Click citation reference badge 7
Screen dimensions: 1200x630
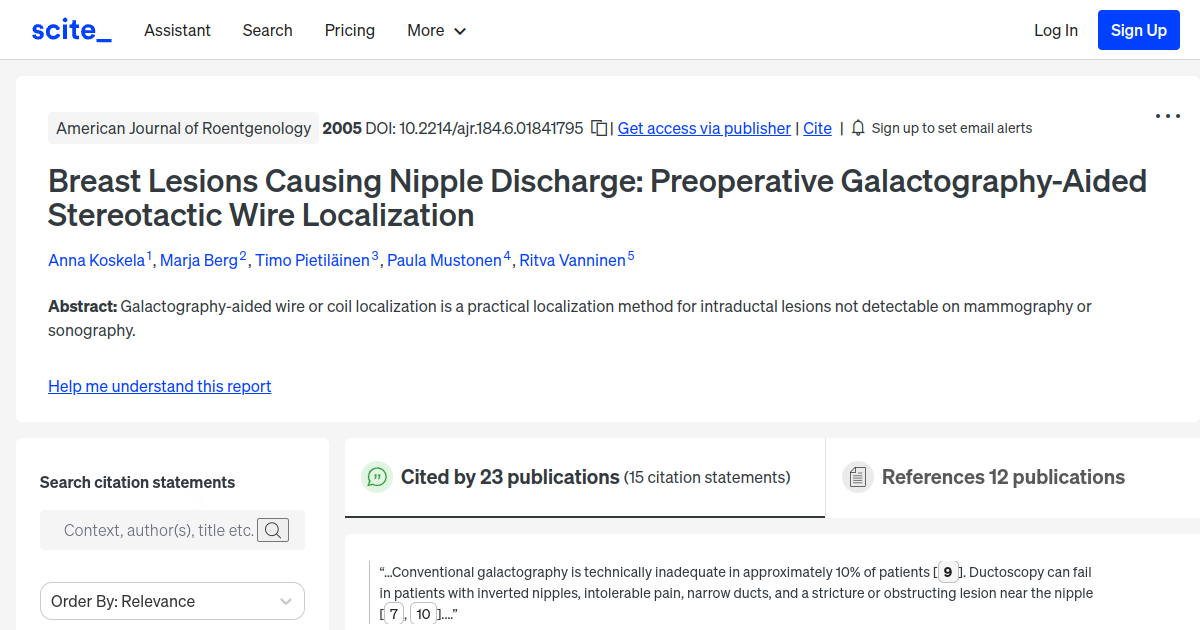click(x=393, y=613)
